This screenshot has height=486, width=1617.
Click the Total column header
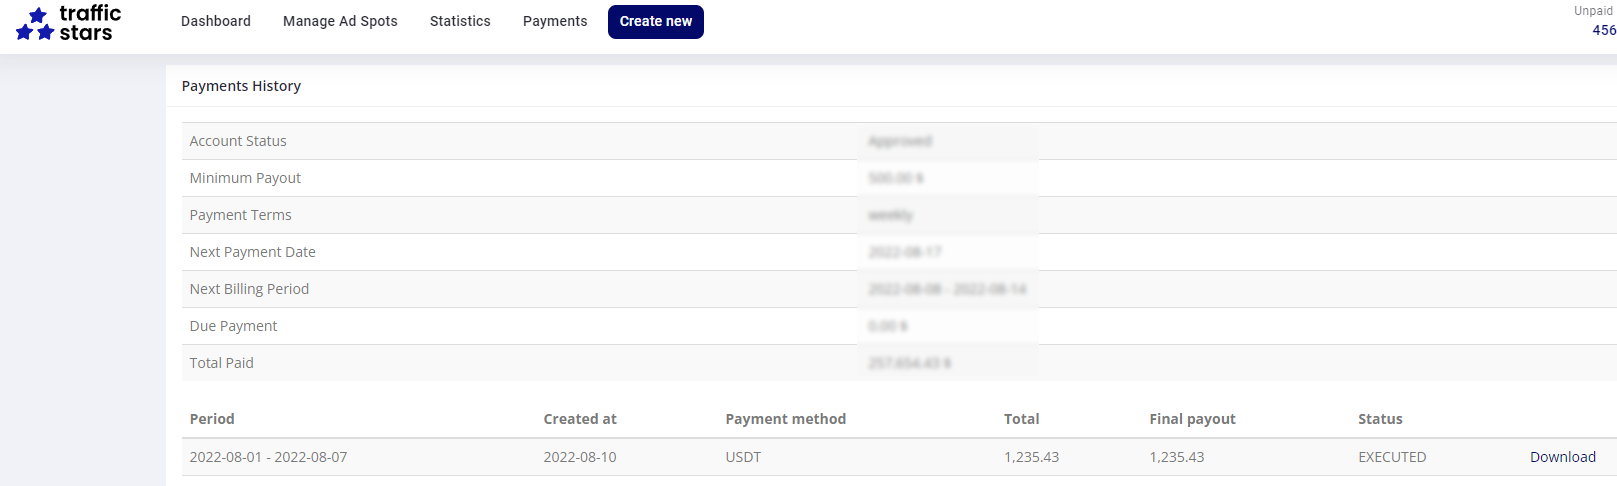pos(1021,419)
